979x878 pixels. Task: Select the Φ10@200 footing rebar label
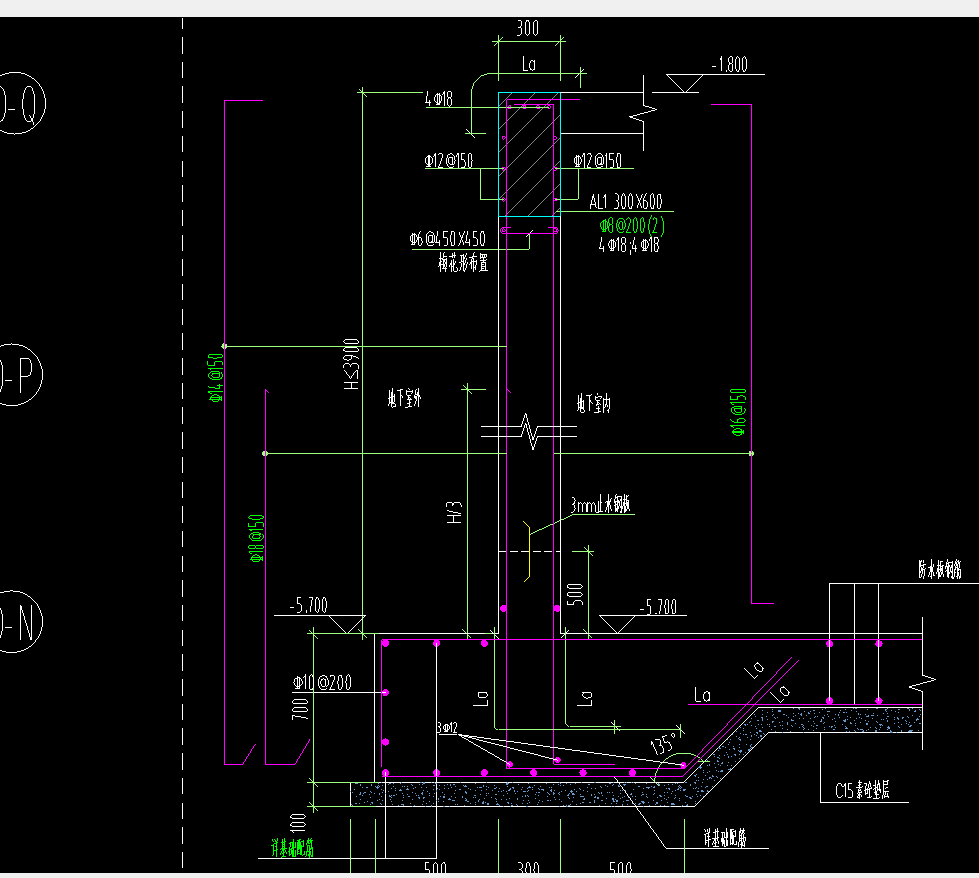coord(322,682)
